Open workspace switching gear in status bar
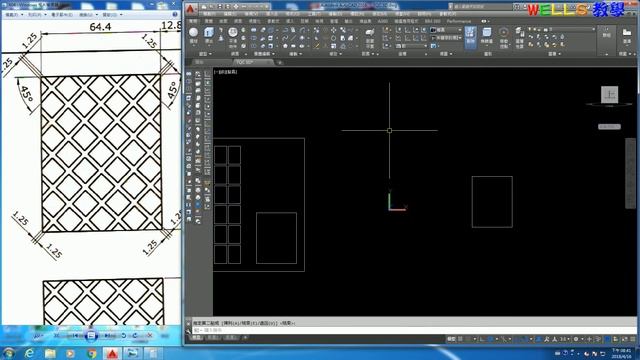Screen dimensions: 640x360 click(x=576, y=339)
